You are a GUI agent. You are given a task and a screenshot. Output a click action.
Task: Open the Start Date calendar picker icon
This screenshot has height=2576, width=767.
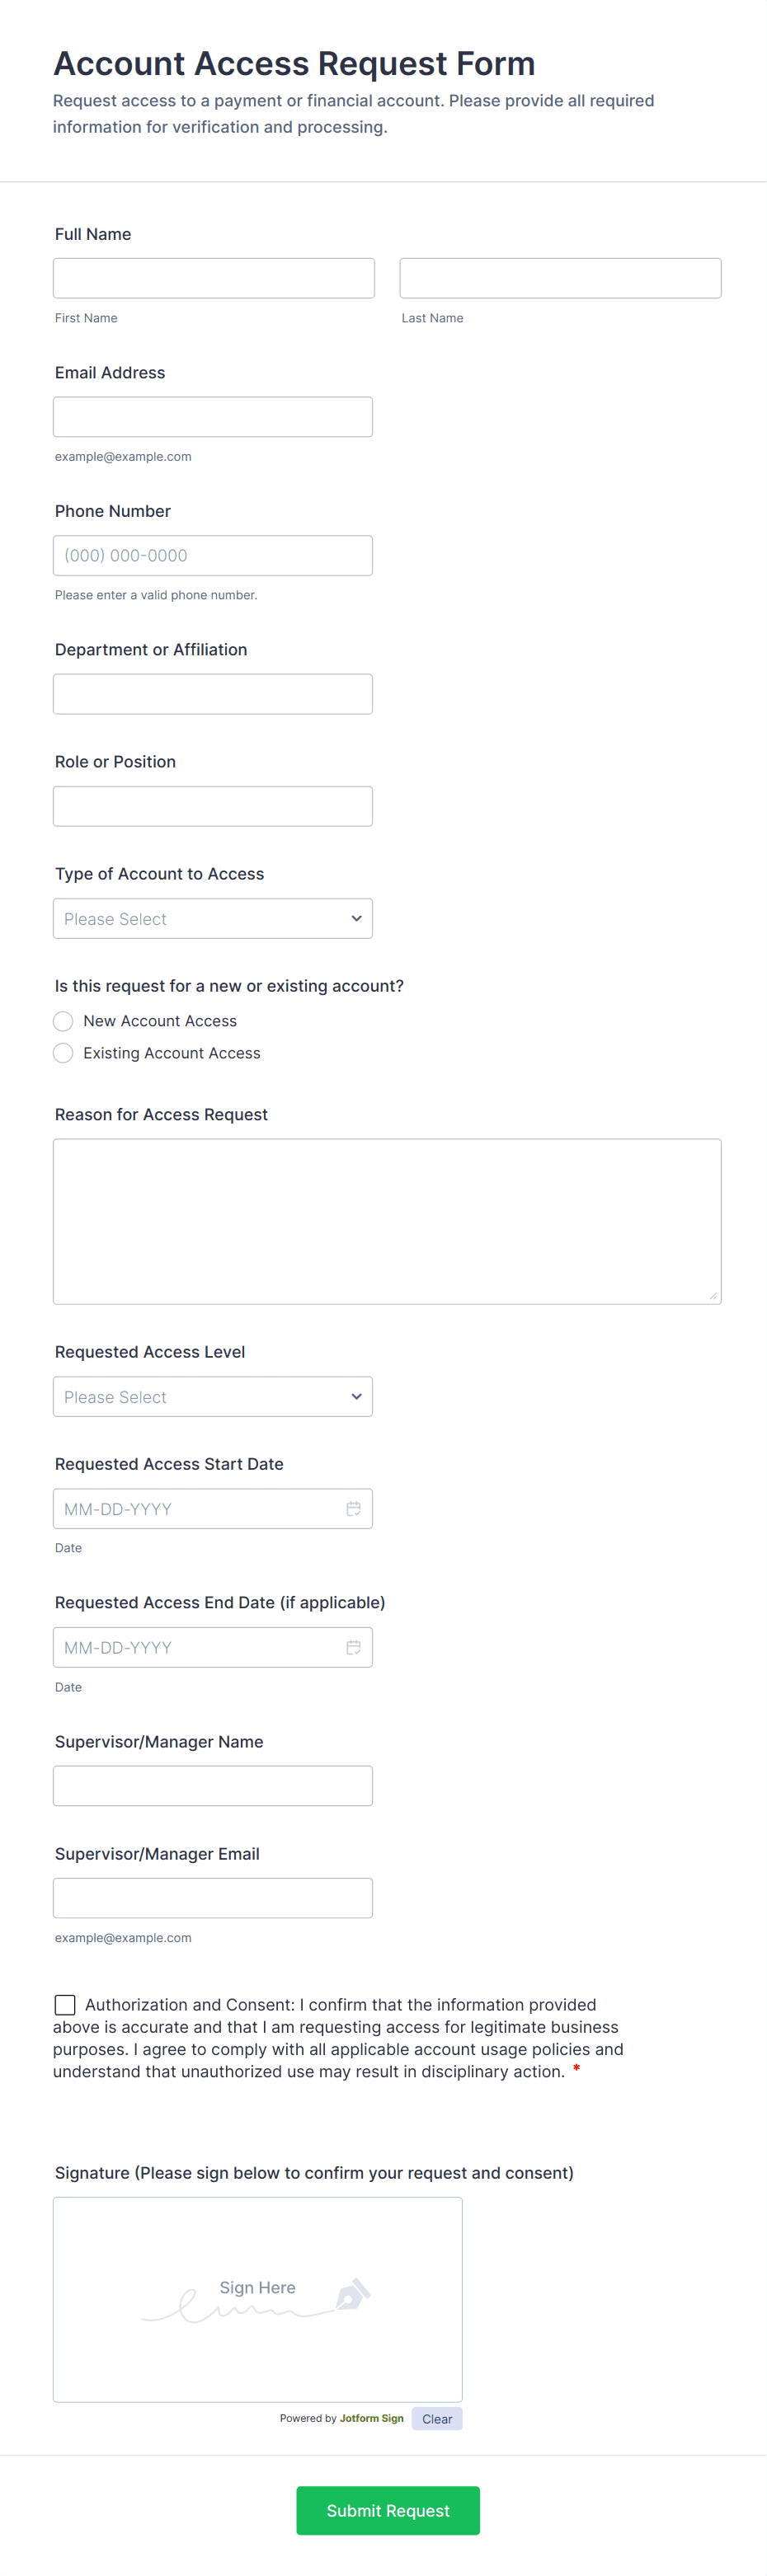(x=353, y=1509)
